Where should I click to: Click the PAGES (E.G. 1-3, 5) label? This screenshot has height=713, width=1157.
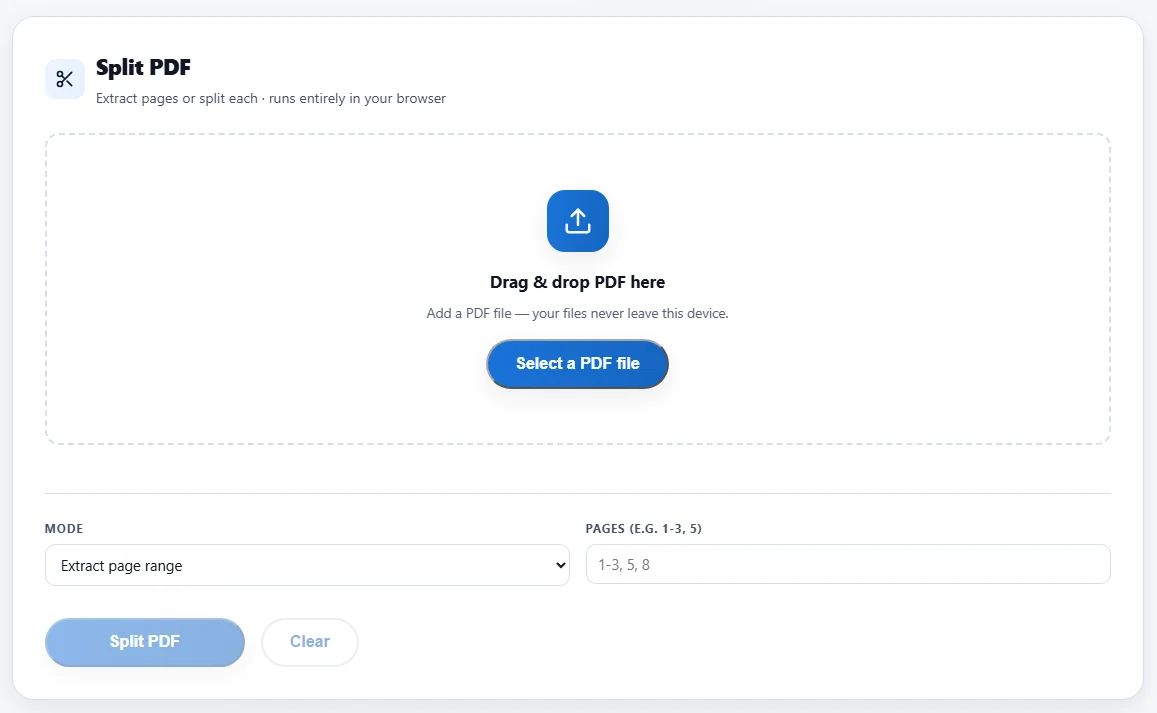click(x=643, y=528)
